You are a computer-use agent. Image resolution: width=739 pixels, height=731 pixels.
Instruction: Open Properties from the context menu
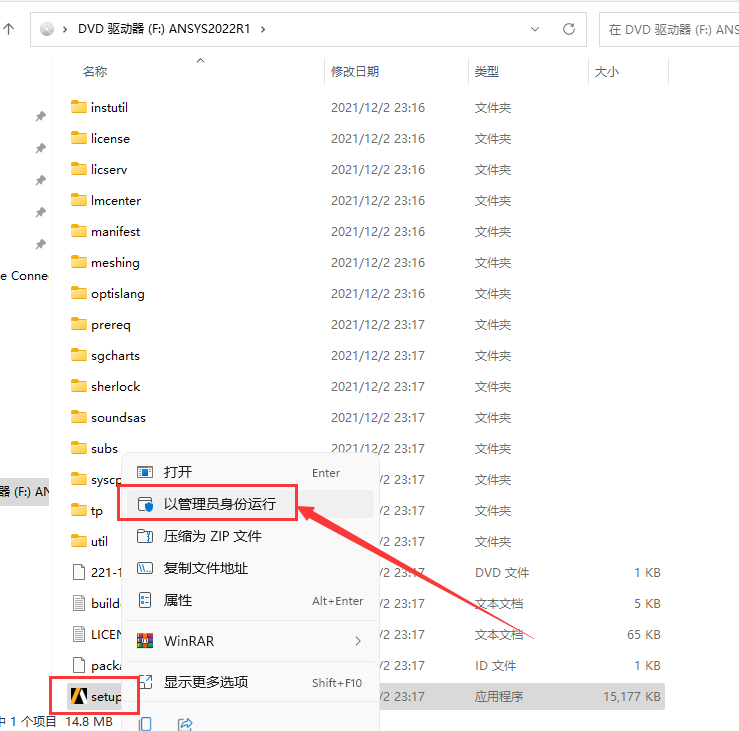pyautogui.click(x=250, y=600)
